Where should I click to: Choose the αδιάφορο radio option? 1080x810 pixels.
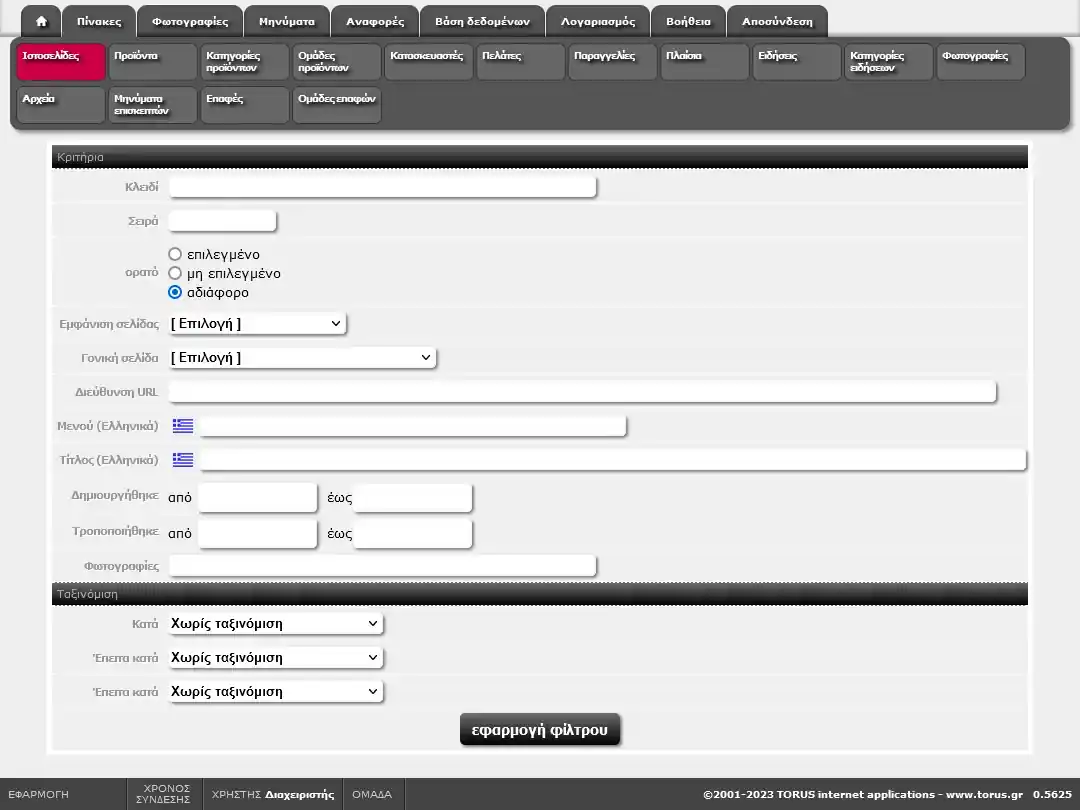pyautogui.click(x=175, y=292)
